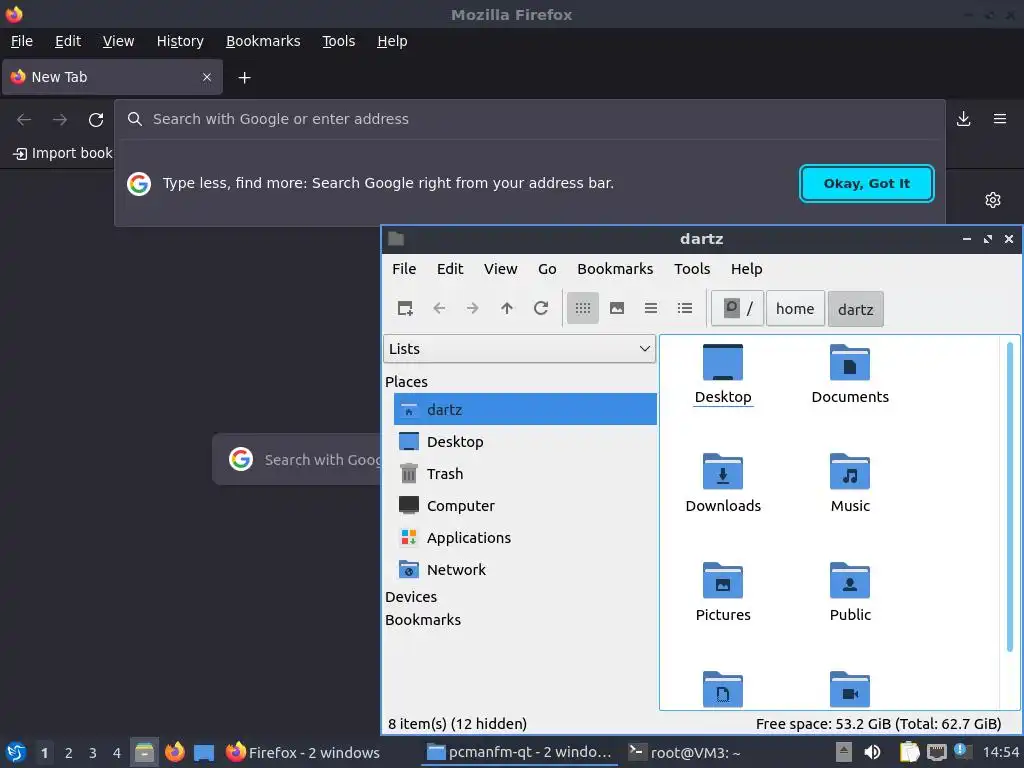This screenshot has width=1024, height=768.
Task: Open a new Firefox tab with plus
Action: click(244, 78)
